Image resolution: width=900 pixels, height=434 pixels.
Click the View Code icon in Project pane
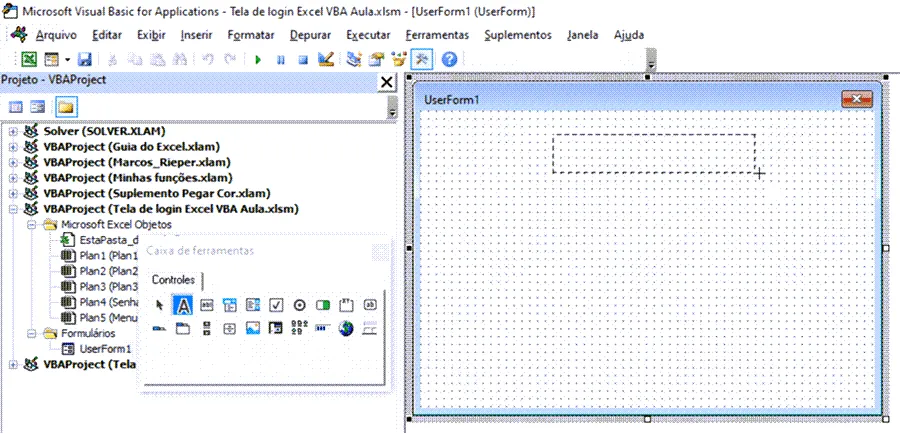17,107
